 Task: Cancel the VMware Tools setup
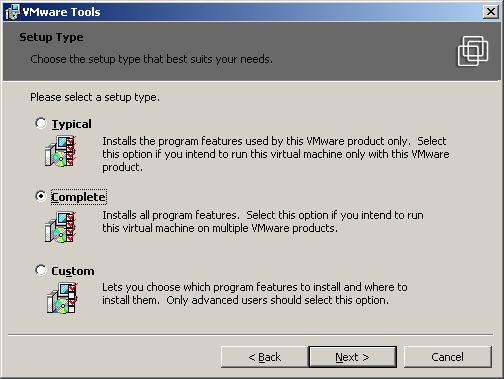(448, 357)
